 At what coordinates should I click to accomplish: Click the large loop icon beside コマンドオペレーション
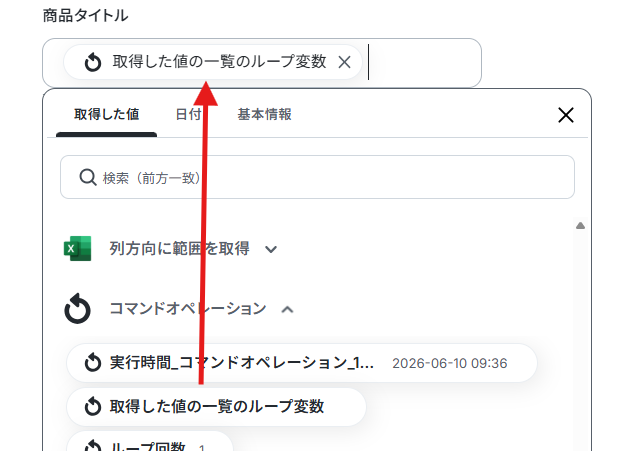click(78, 309)
